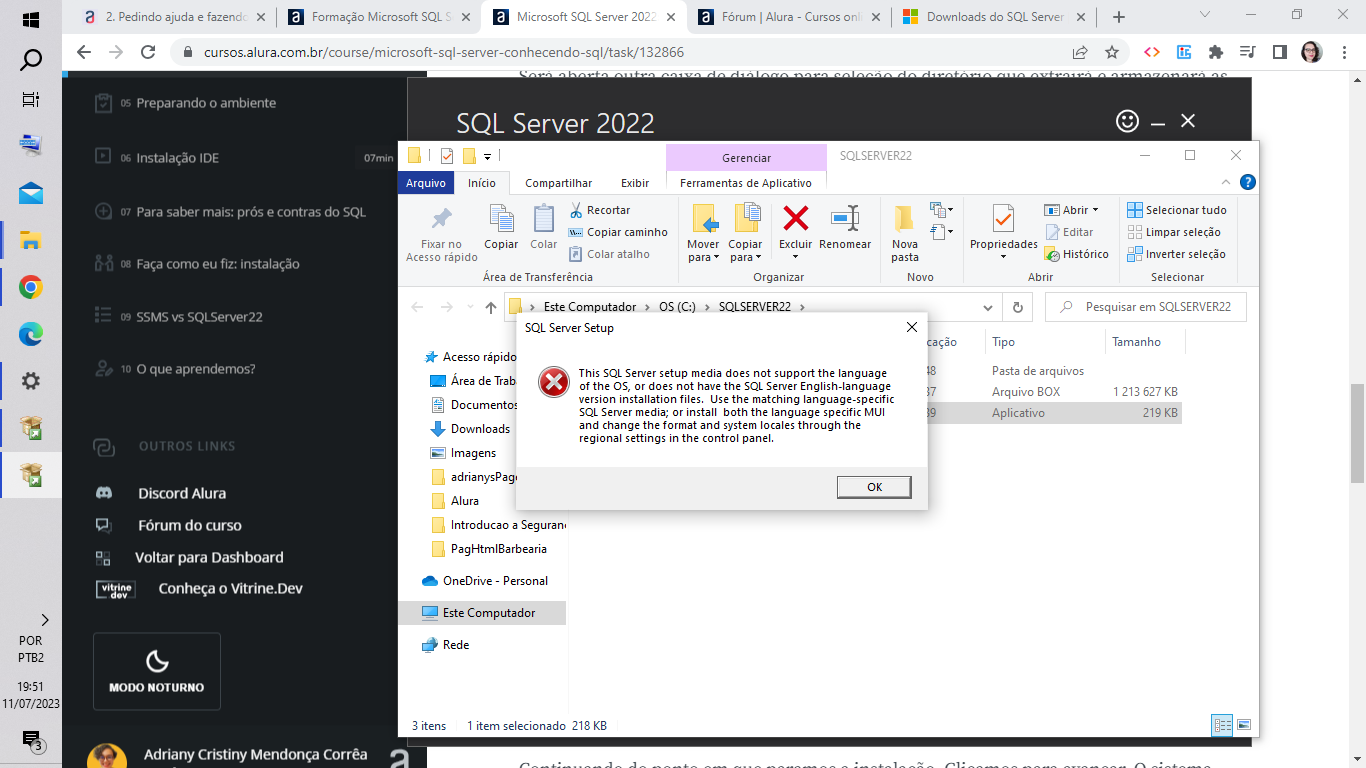
Task: Open Explorer help question mark icon
Action: (x=1247, y=182)
